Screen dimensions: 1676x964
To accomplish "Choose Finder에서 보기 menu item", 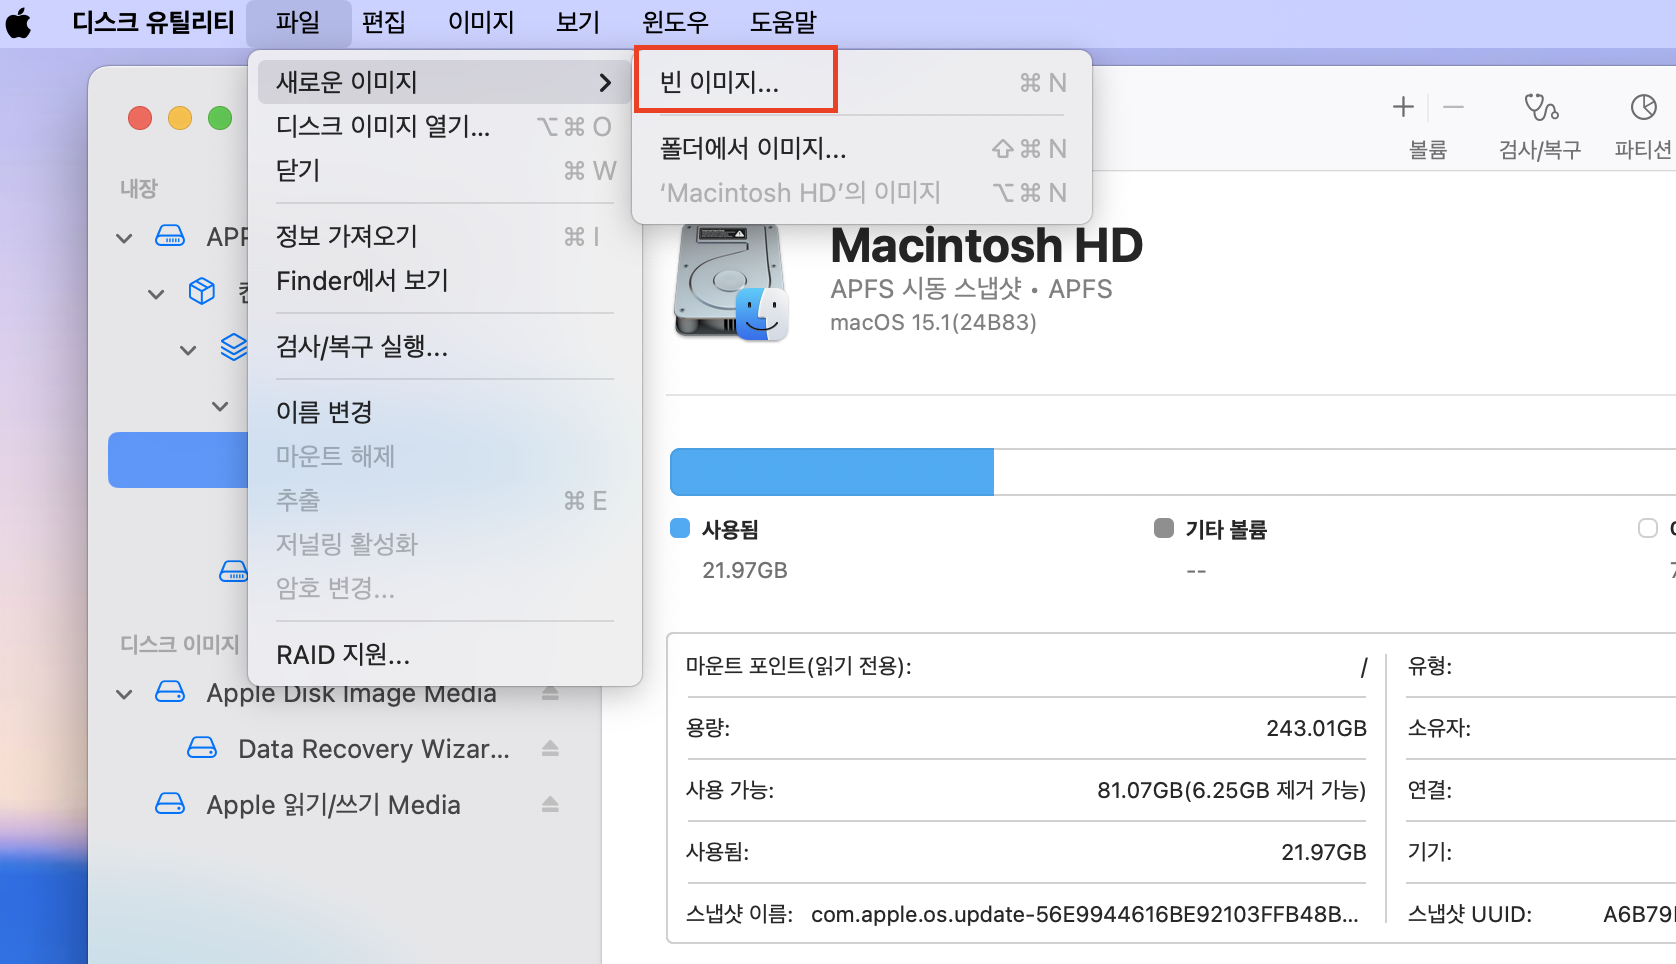I will [x=445, y=280].
